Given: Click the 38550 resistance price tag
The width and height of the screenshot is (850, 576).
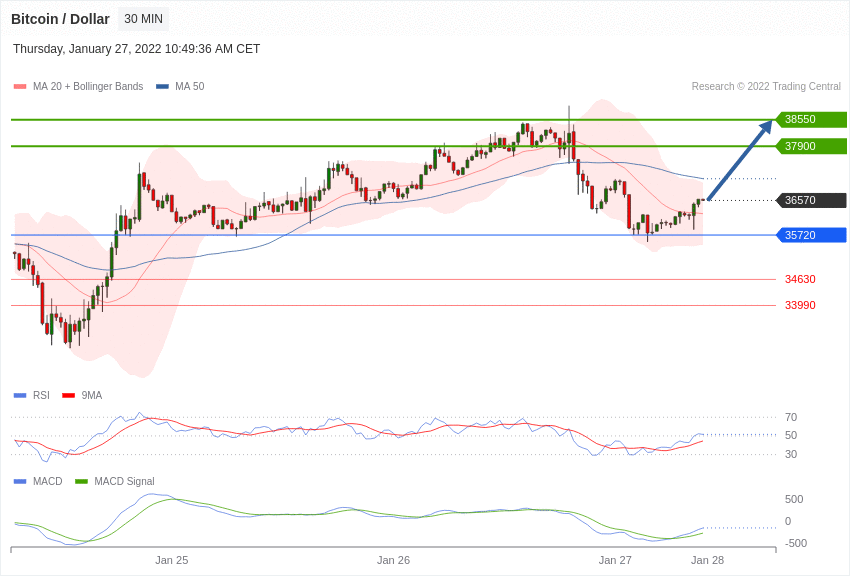Looking at the screenshot, I should (x=812, y=119).
